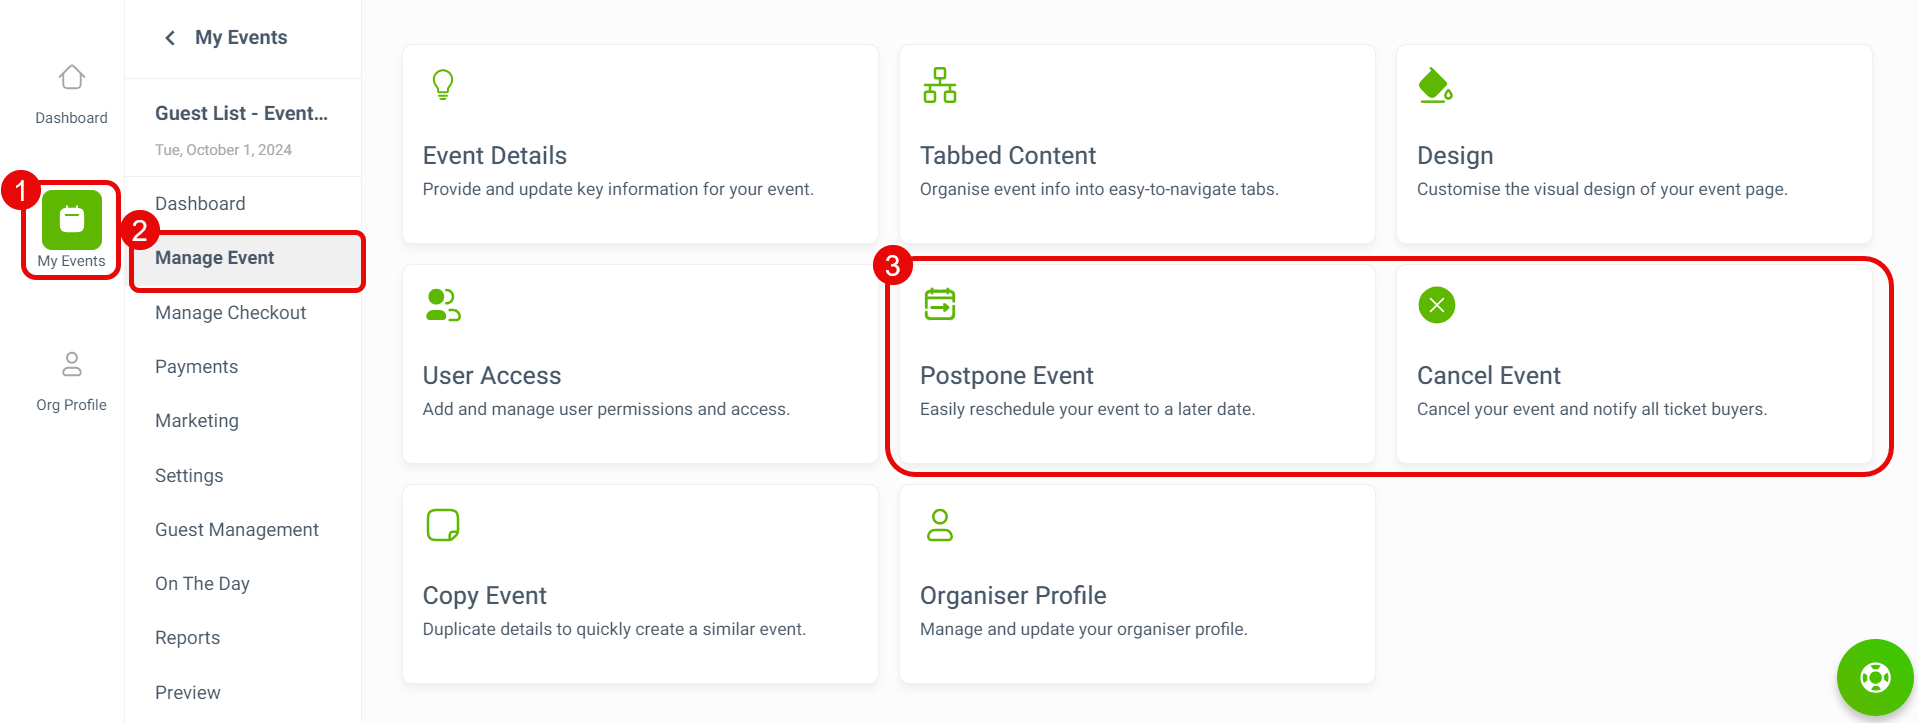Screen dimensions: 1918x723
Task: Open the Payments sidebar item
Action: (196, 367)
